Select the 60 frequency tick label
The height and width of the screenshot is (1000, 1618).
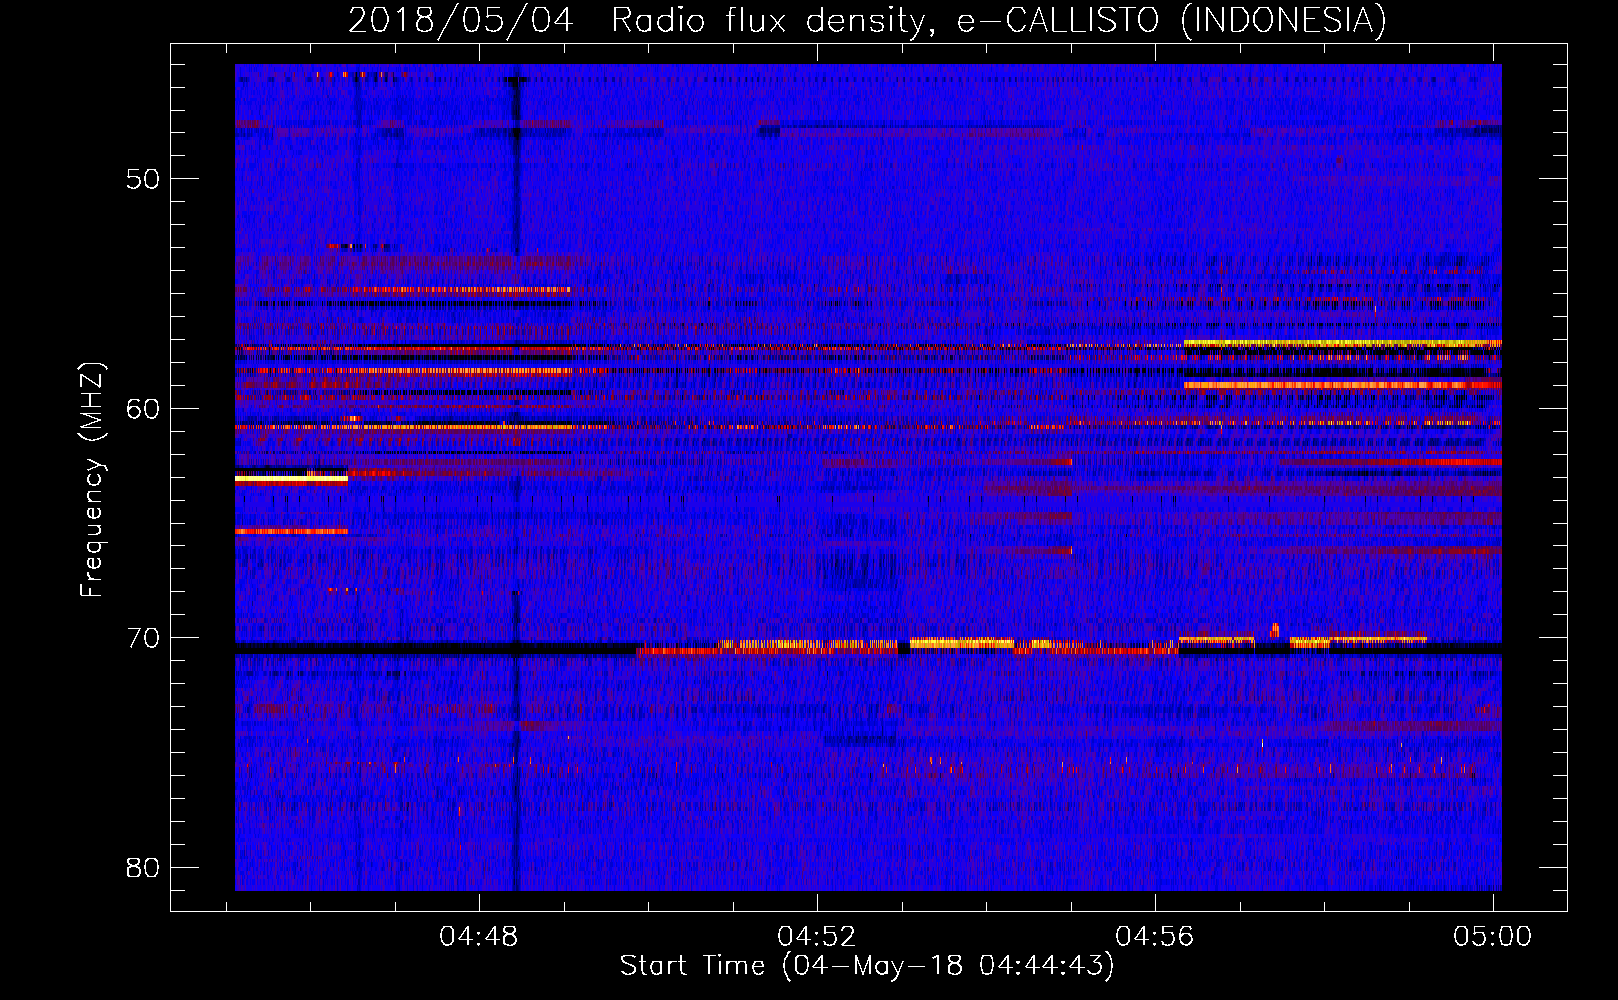[143, 408]
